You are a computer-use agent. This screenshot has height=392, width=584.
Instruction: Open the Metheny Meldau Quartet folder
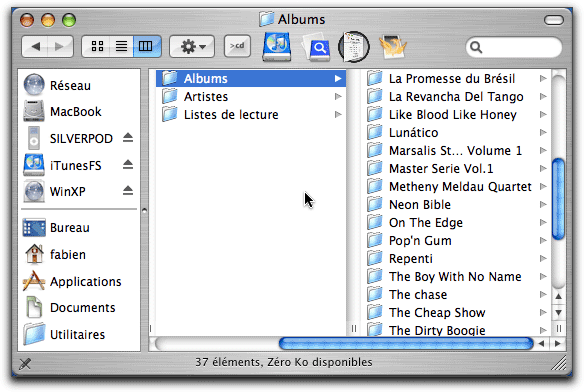click(457, 186)
